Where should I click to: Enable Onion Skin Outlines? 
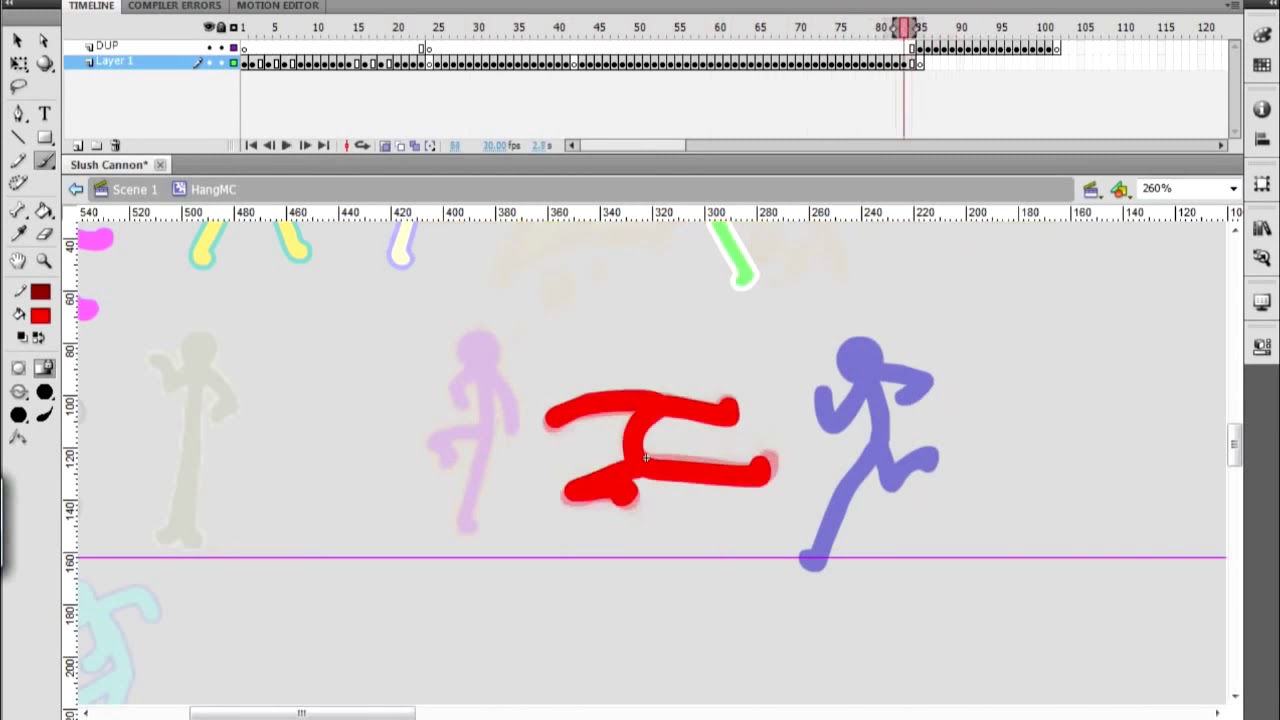pos(400,146)
